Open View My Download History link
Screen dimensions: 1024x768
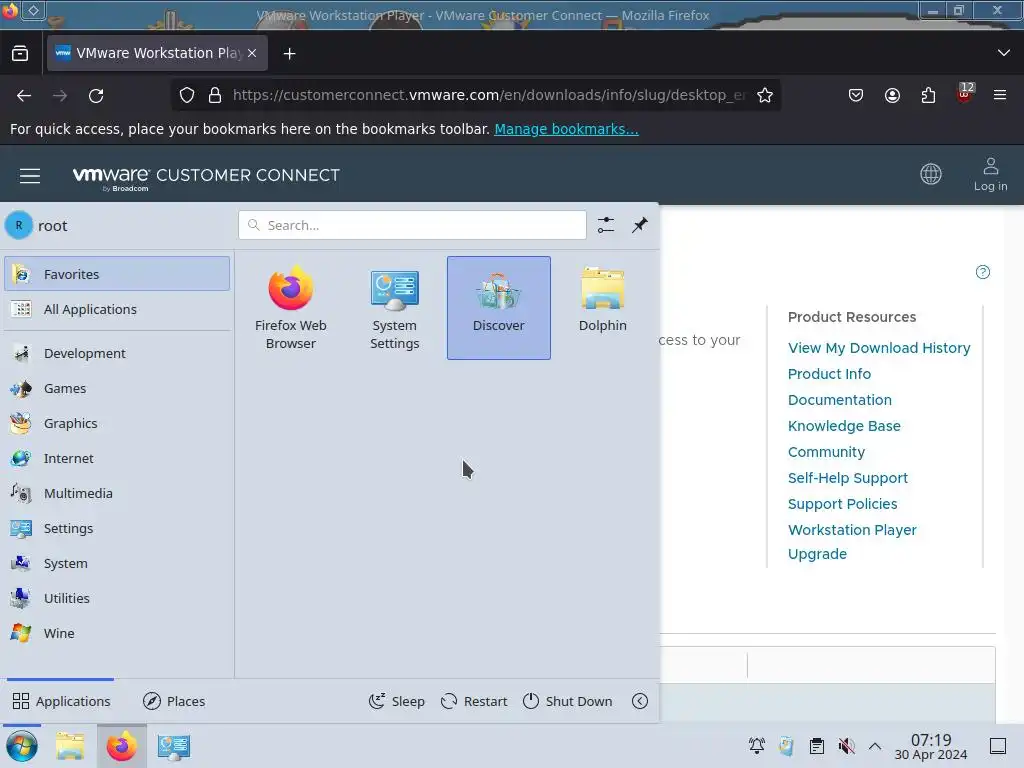(x=879, y=348)
